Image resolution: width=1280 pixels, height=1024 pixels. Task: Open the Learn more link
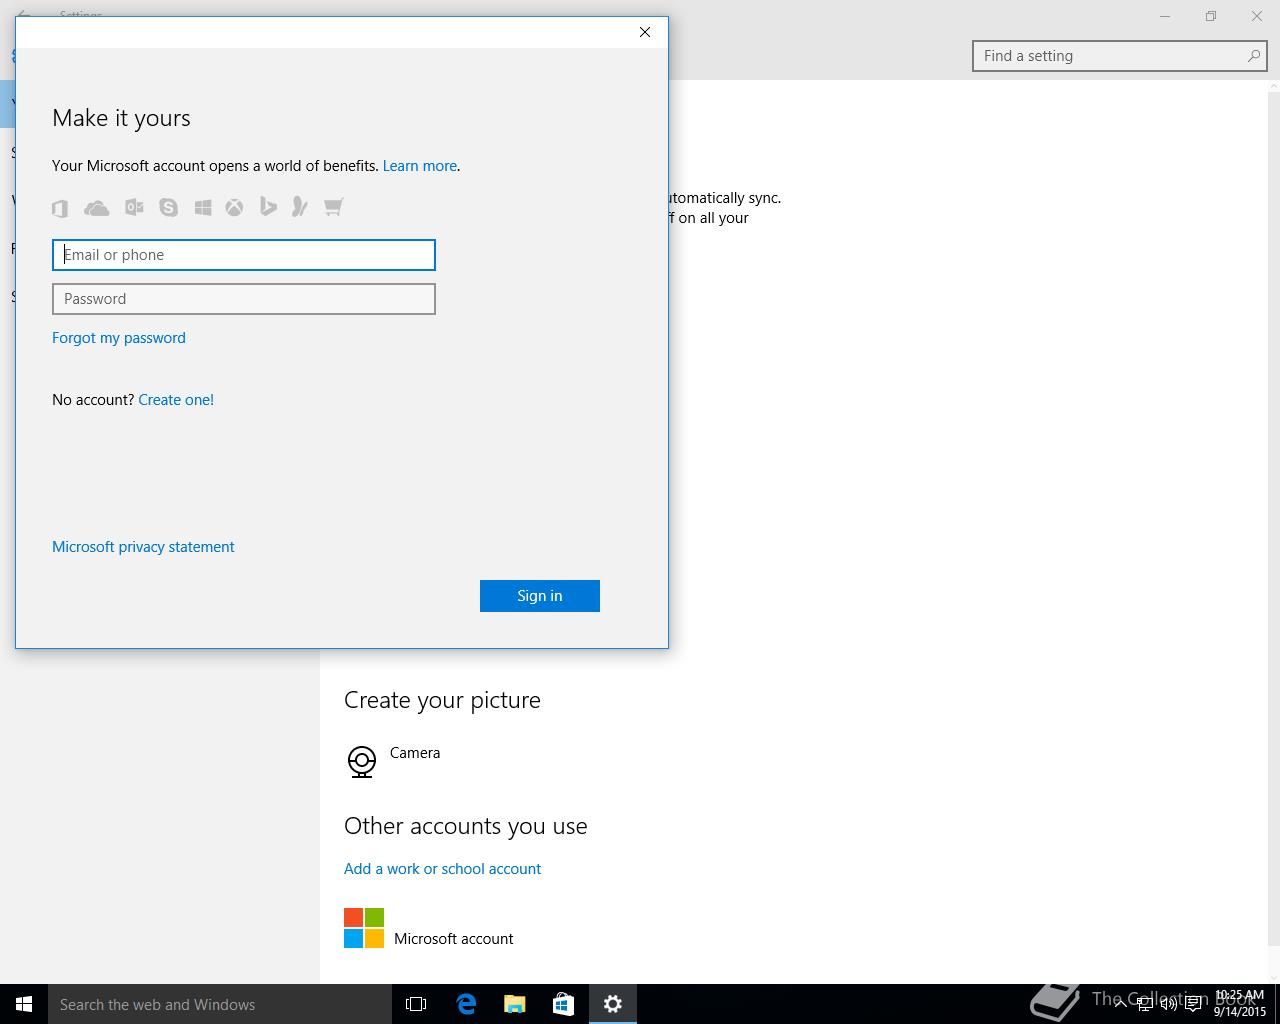pyautogui.click(x=420, y=166)
